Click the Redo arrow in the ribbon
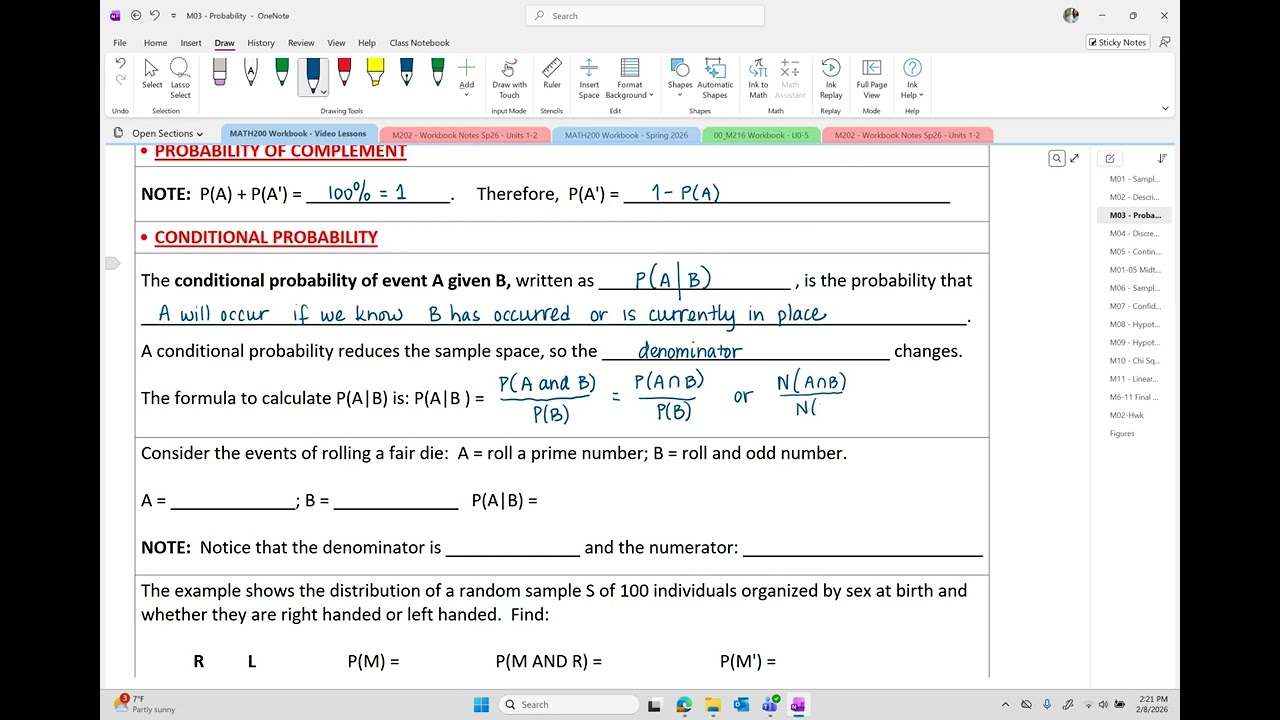Image resolution: width=1280 pixels, height=720 pixels. click(x=120, y=80)
